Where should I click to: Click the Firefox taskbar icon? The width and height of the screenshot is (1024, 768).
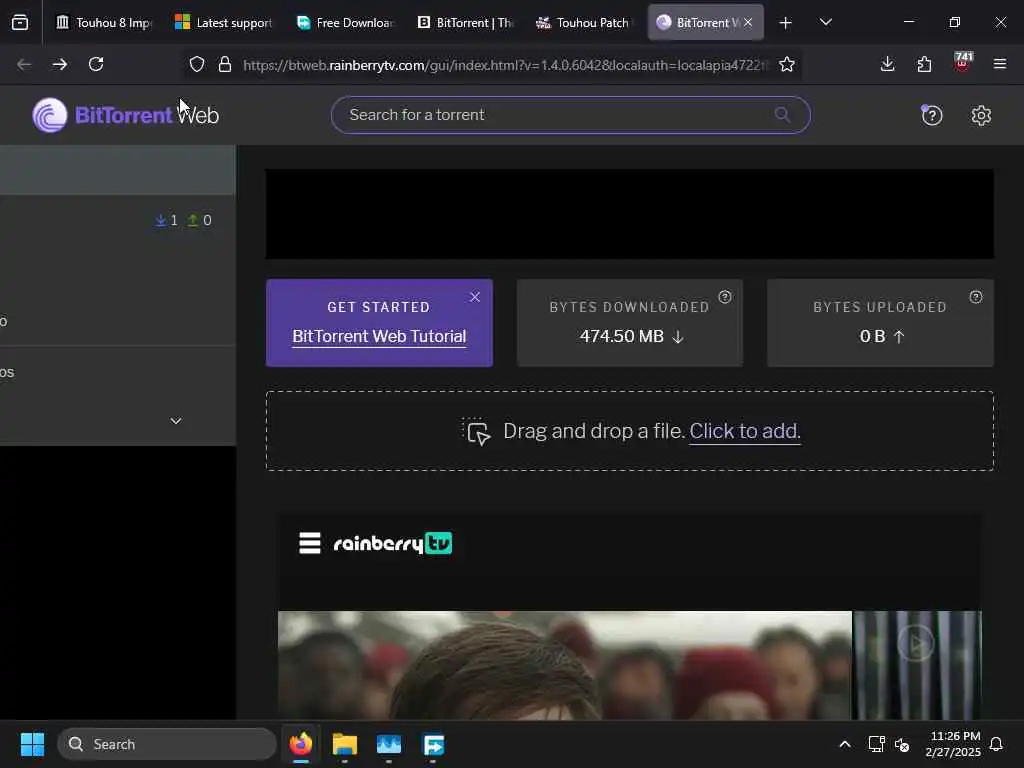300,744
